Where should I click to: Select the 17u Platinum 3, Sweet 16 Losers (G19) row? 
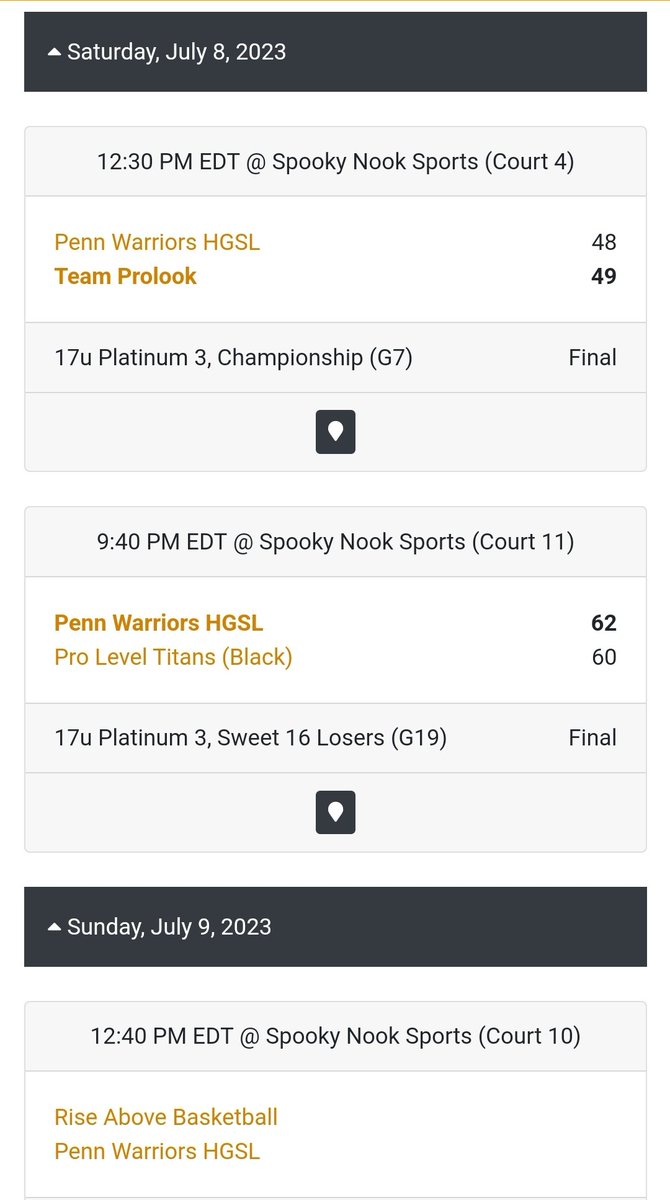click(335, 738)
